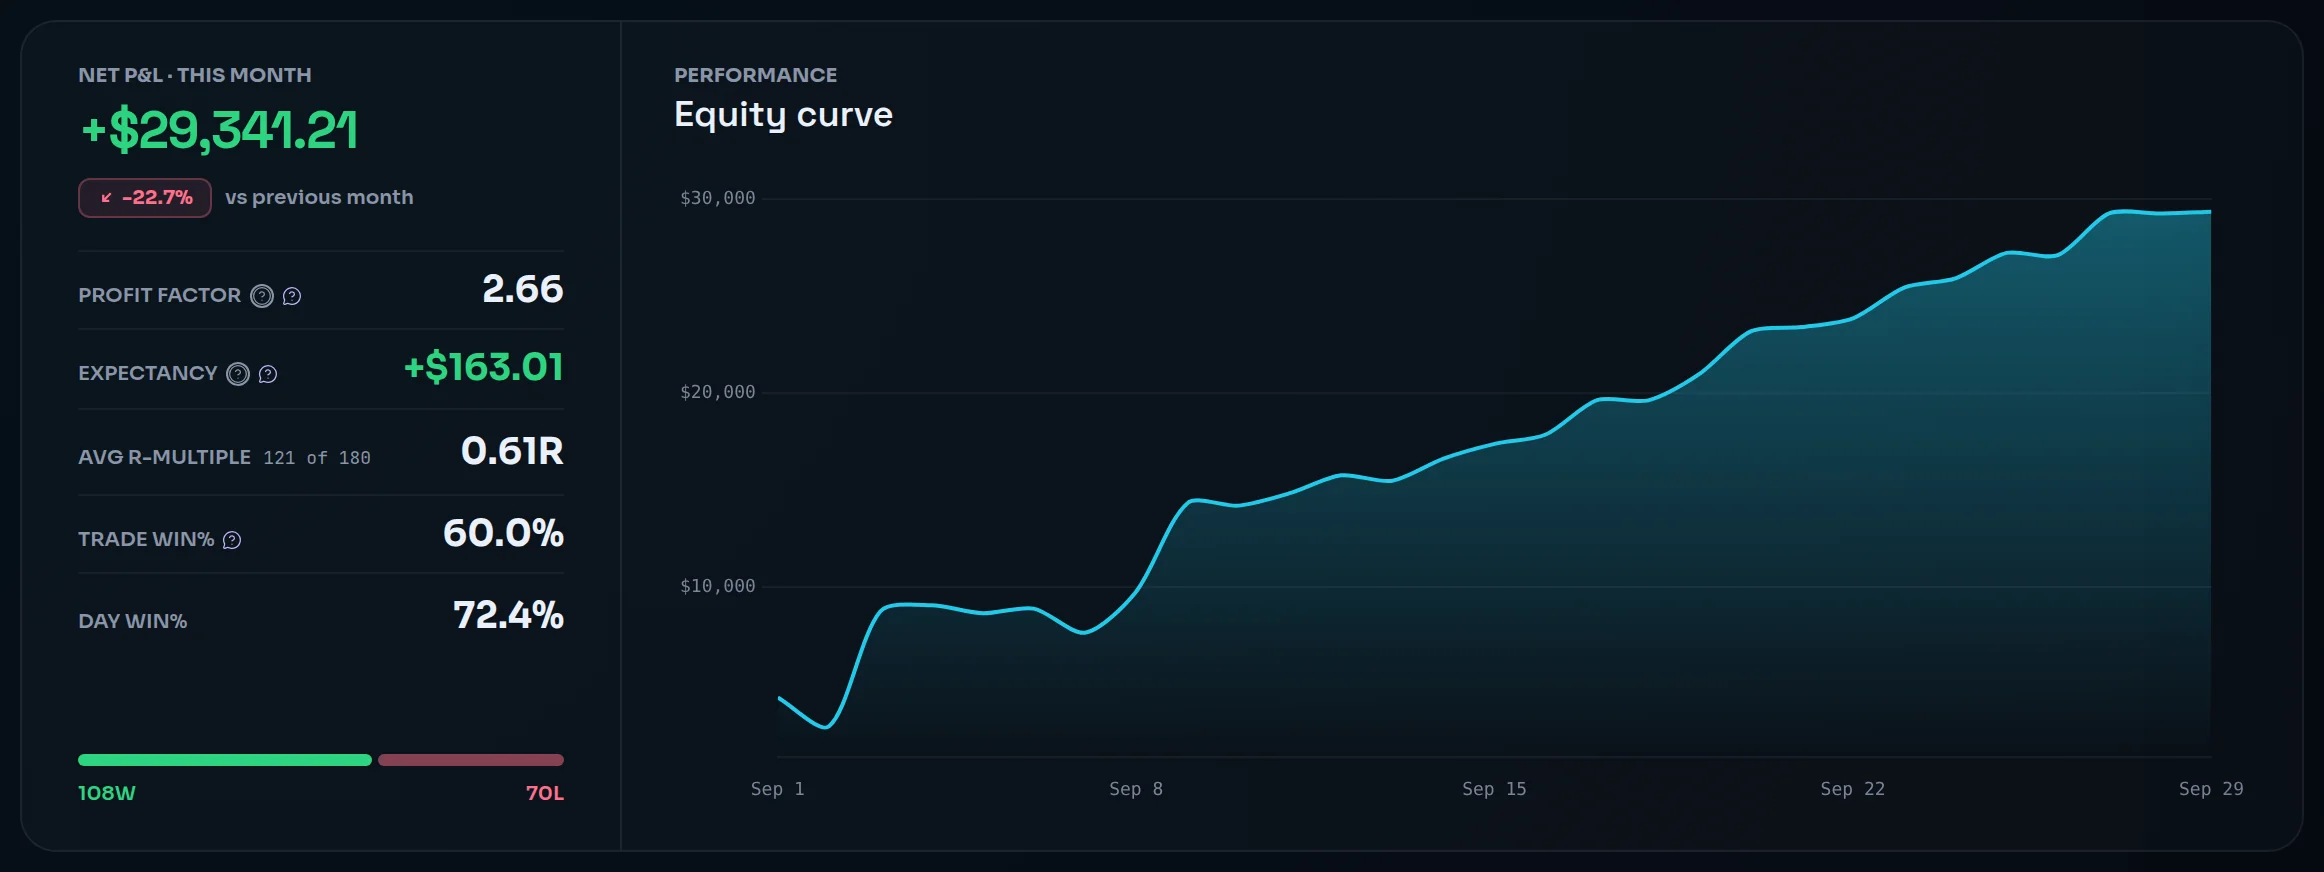Viewport: 2324px width, 872px height.
Task: Click the round help icon beside Expectancy
Action: [238, 374]
